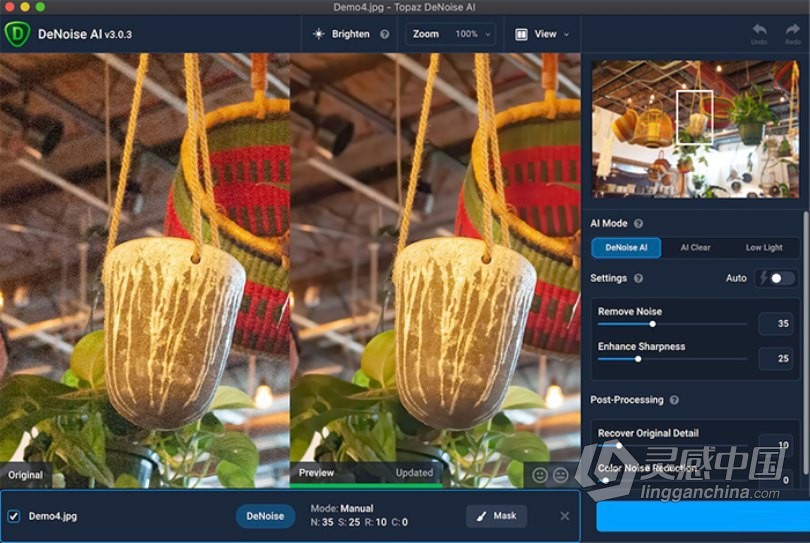
Task: Click the Original label on left image
Action: [x=25, y=475]
